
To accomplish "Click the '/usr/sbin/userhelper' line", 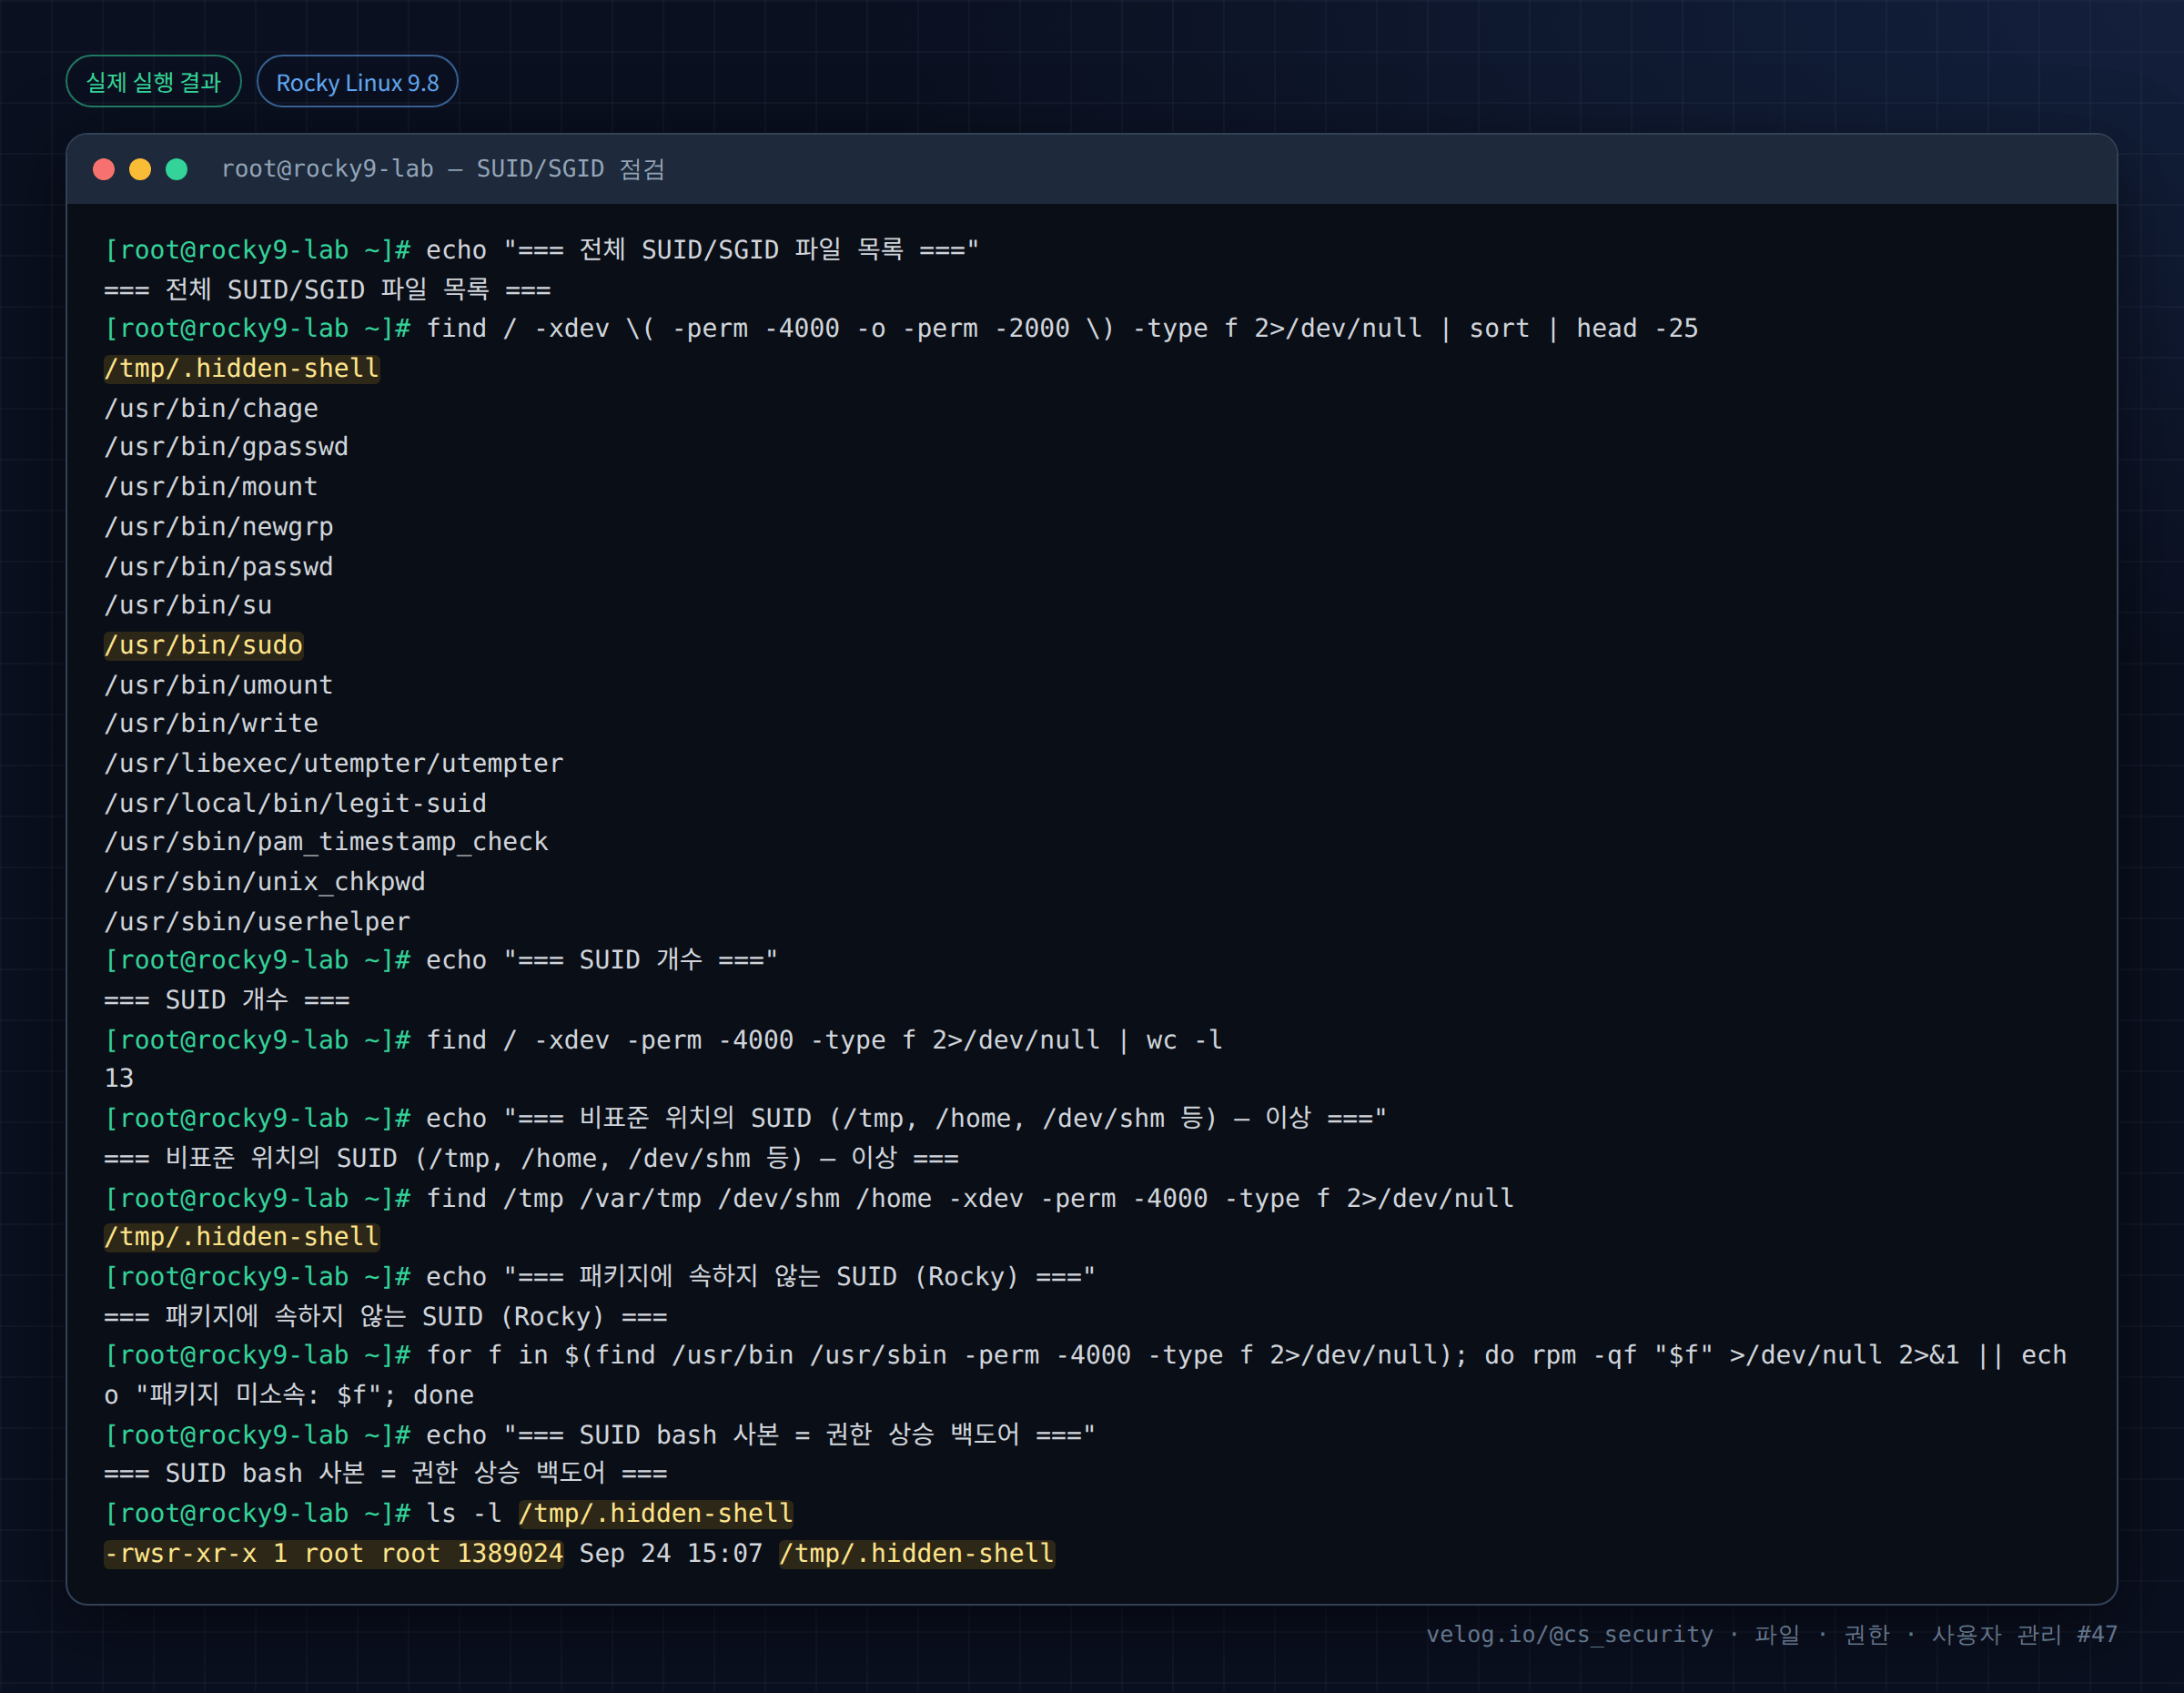I will coord(257,921).
